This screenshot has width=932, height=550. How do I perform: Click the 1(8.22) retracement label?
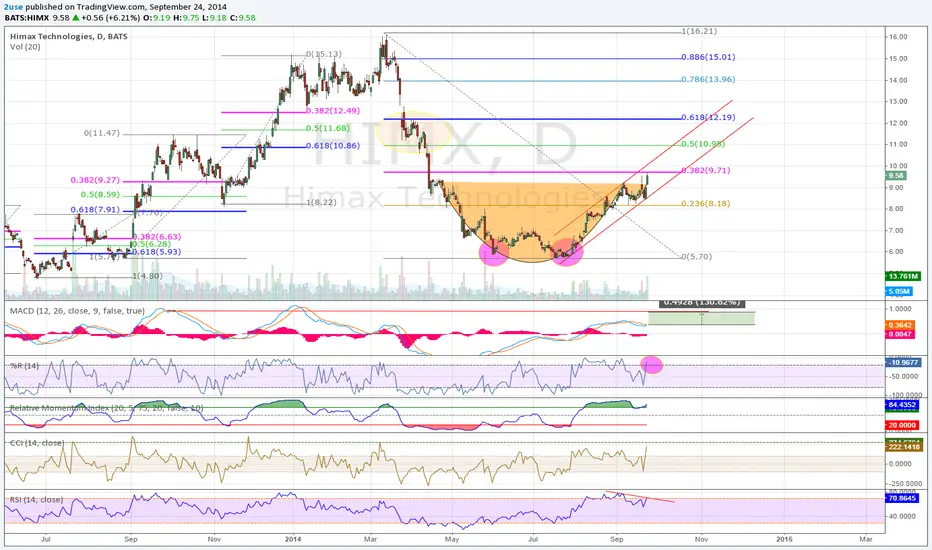(x=322, y=202)
